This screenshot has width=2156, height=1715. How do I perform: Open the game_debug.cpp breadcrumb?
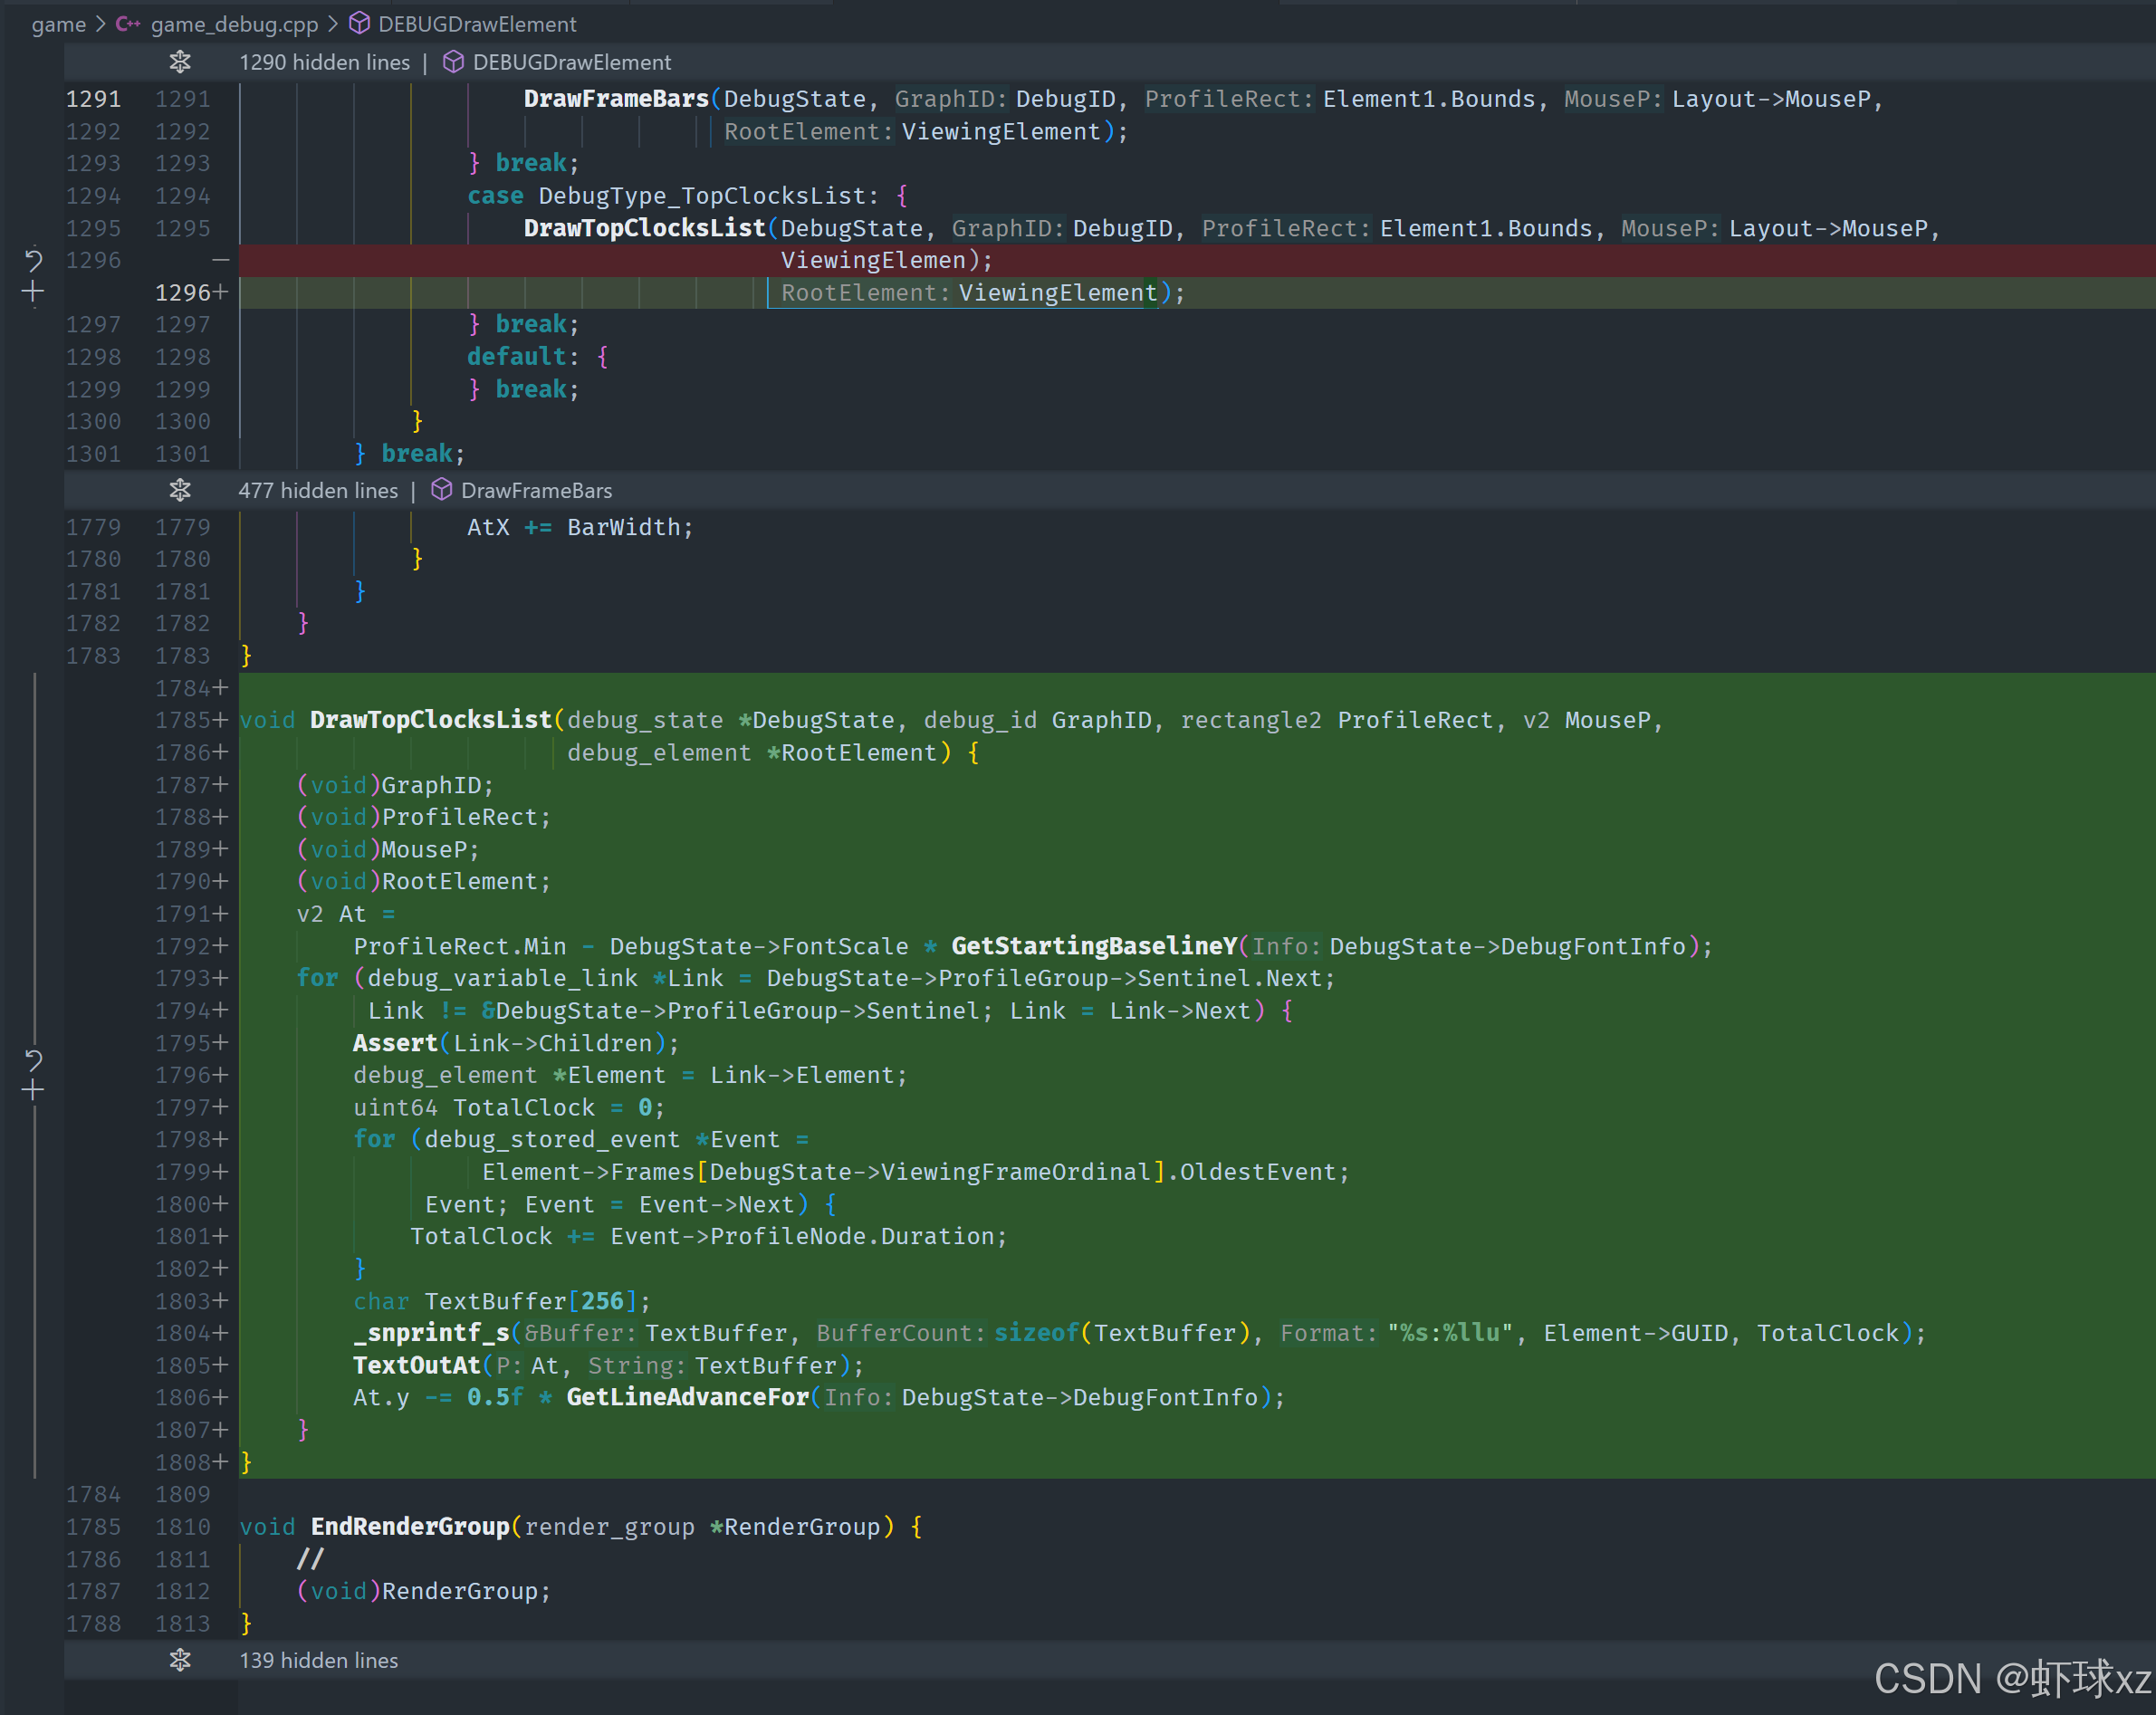(234, 24)
